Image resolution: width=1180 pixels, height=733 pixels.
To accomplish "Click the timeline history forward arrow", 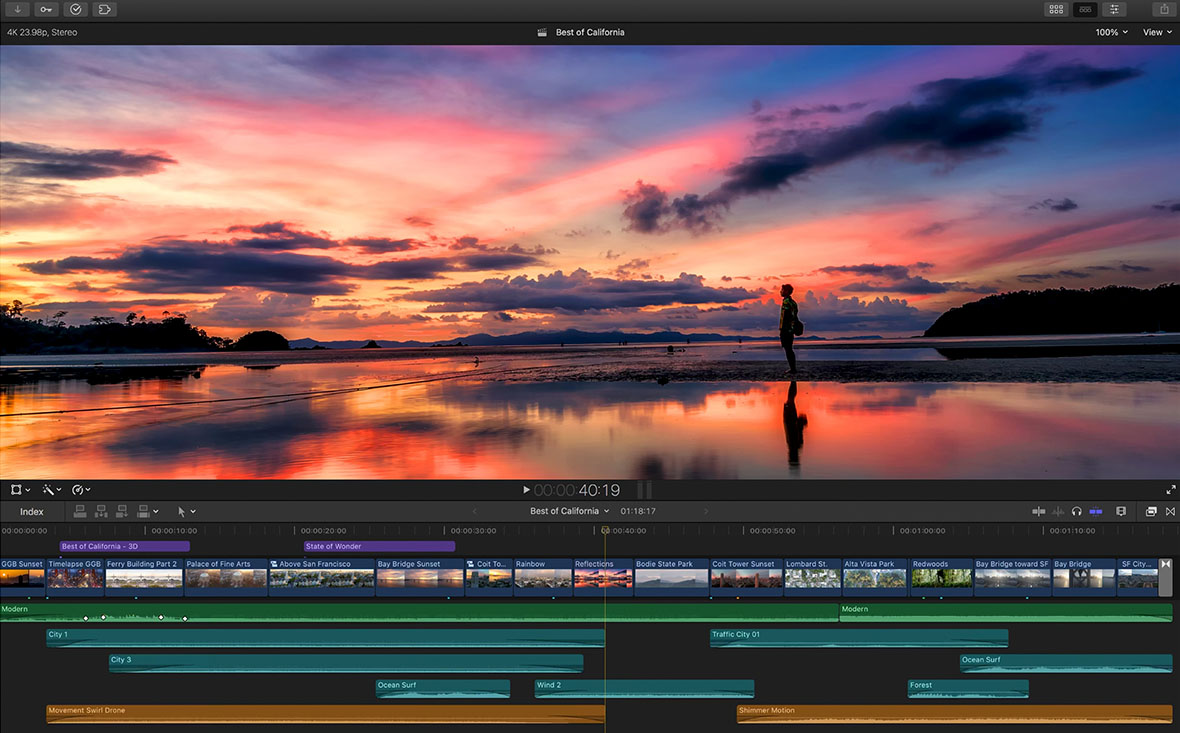I will pos(707,510).
